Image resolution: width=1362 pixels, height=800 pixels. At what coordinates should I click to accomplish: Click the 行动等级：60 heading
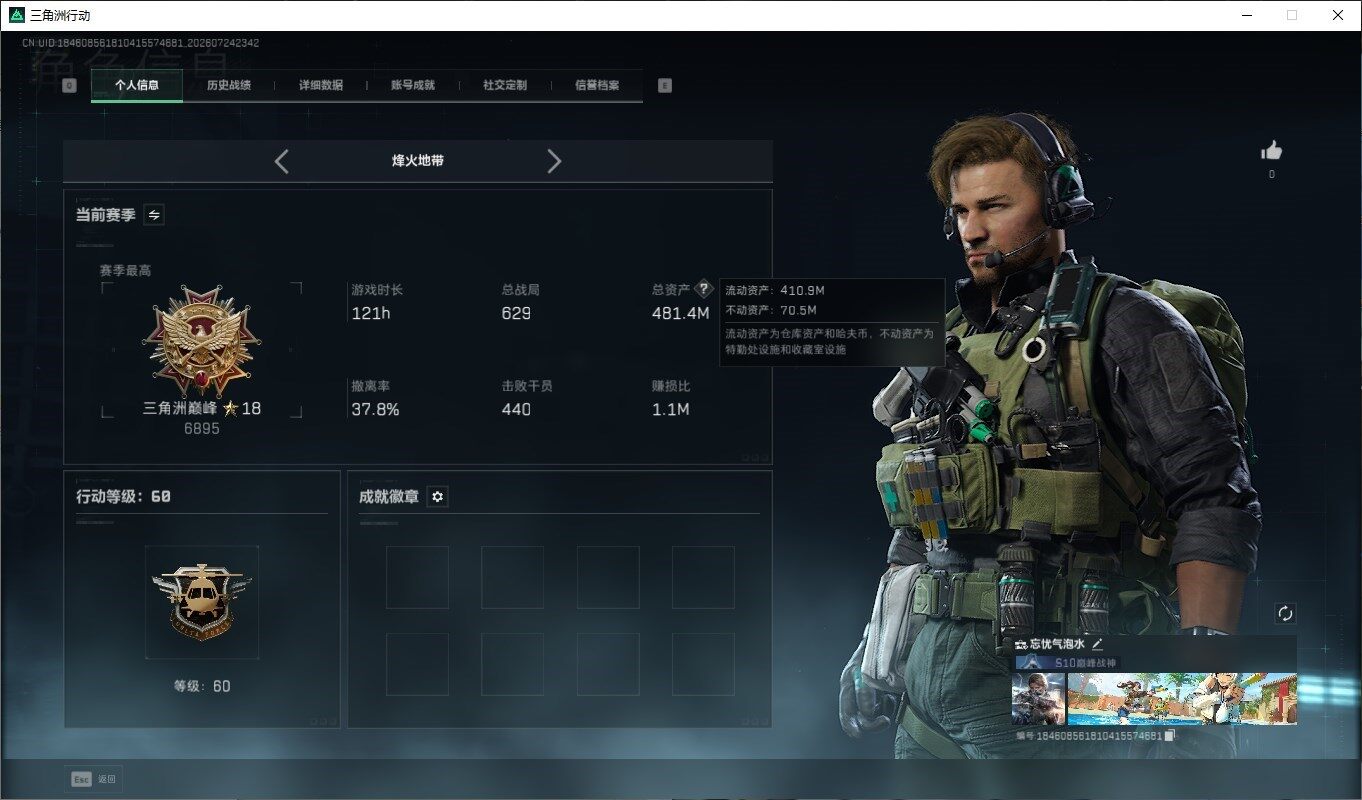point(124,496)
